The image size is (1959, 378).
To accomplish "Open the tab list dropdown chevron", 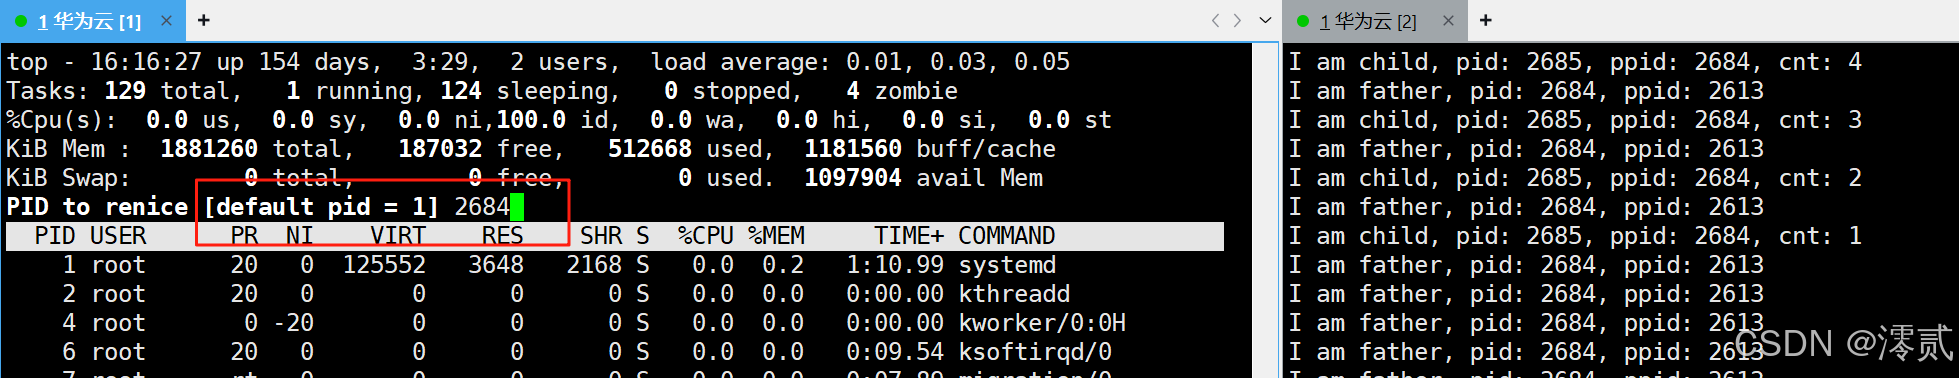I will click(x=1264, y=20).
